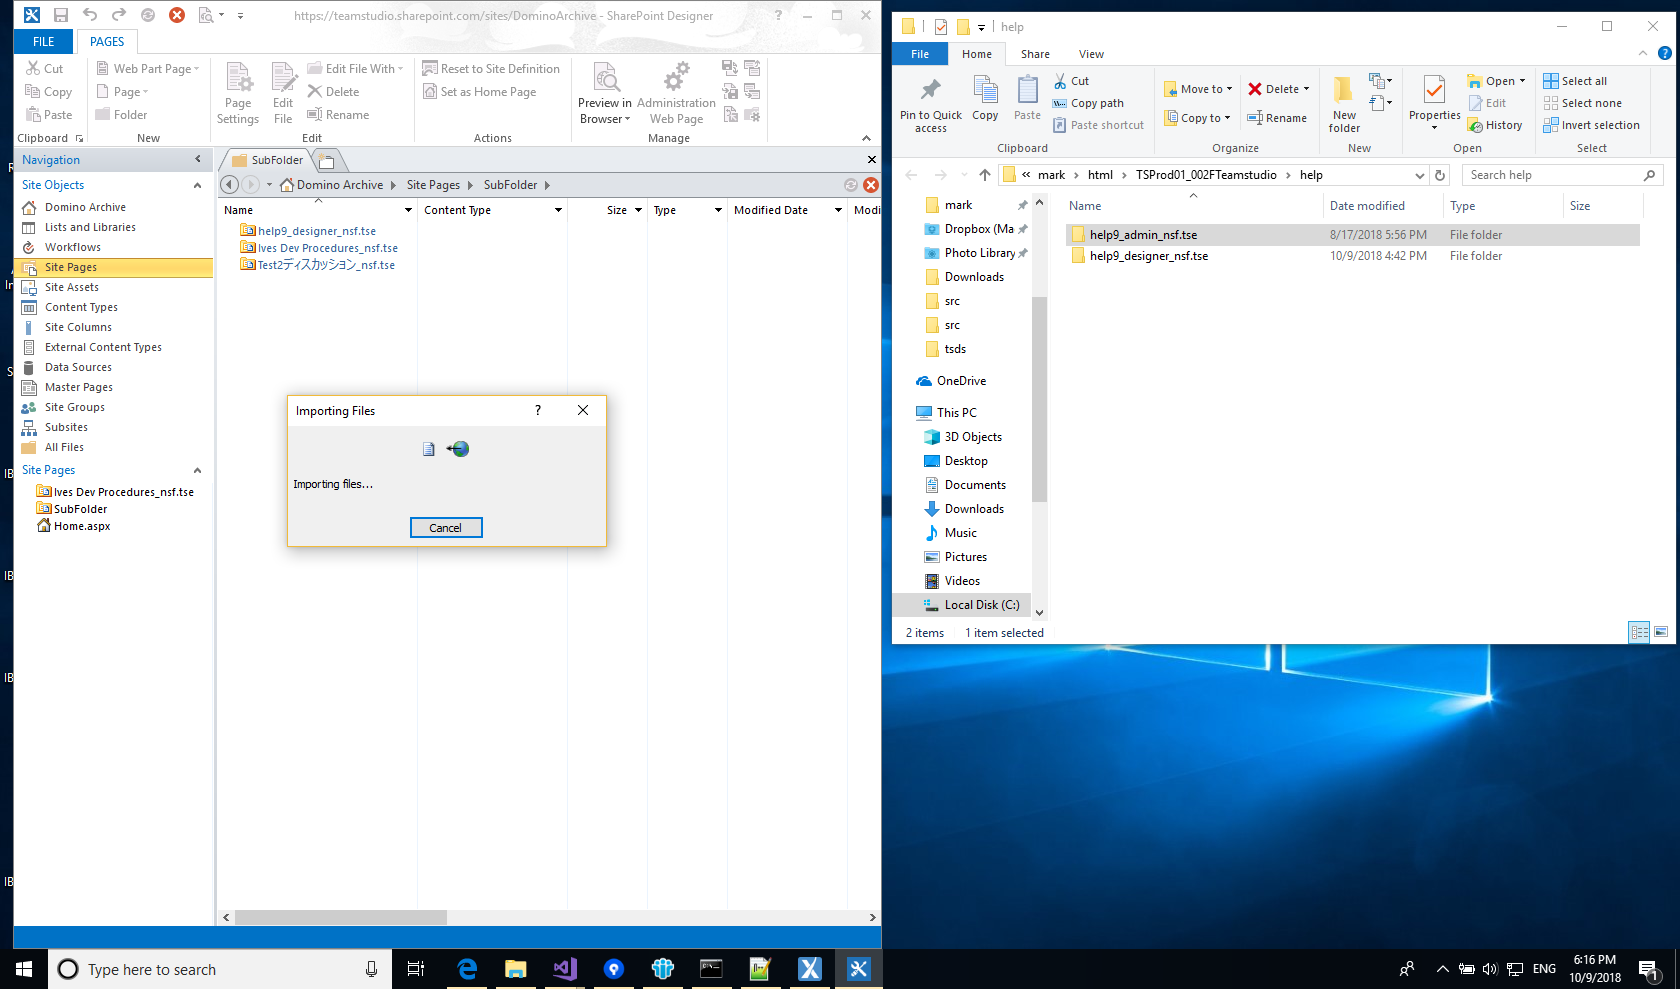Viewport: 1680px width, 989px height.
Task: Open the View tab in File Explorer
Action: pos(1091,54)
